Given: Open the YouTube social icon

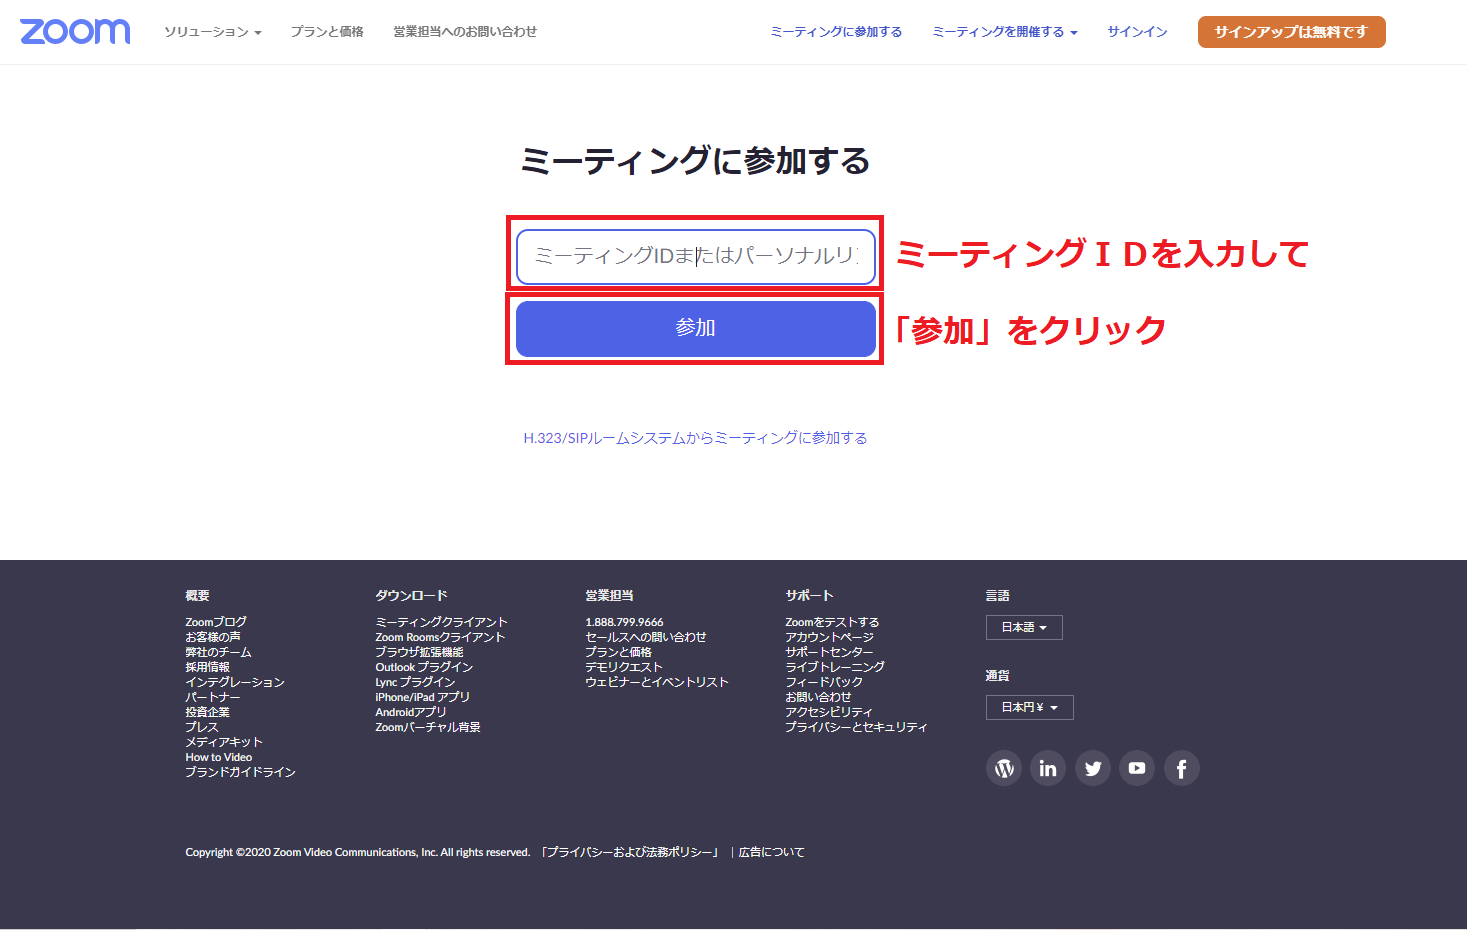Looking at the screenshot, I should (x=1137, y=768).
